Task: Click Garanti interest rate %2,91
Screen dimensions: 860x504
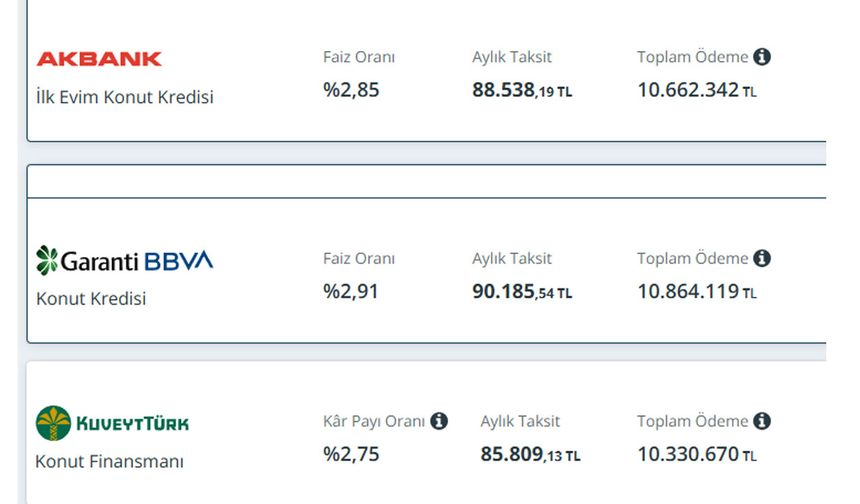Action: coord(351,292)
